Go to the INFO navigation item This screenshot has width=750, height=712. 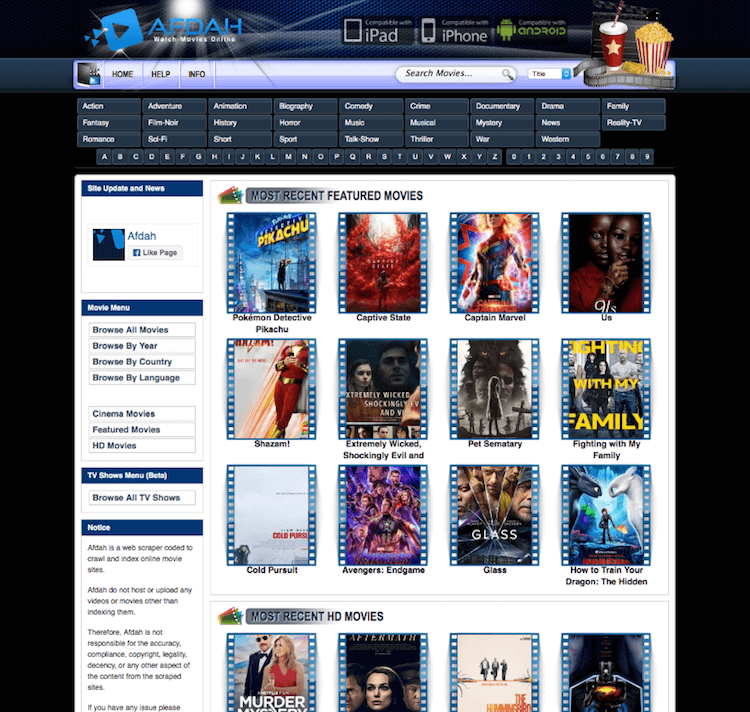click(x=197, y=74)
